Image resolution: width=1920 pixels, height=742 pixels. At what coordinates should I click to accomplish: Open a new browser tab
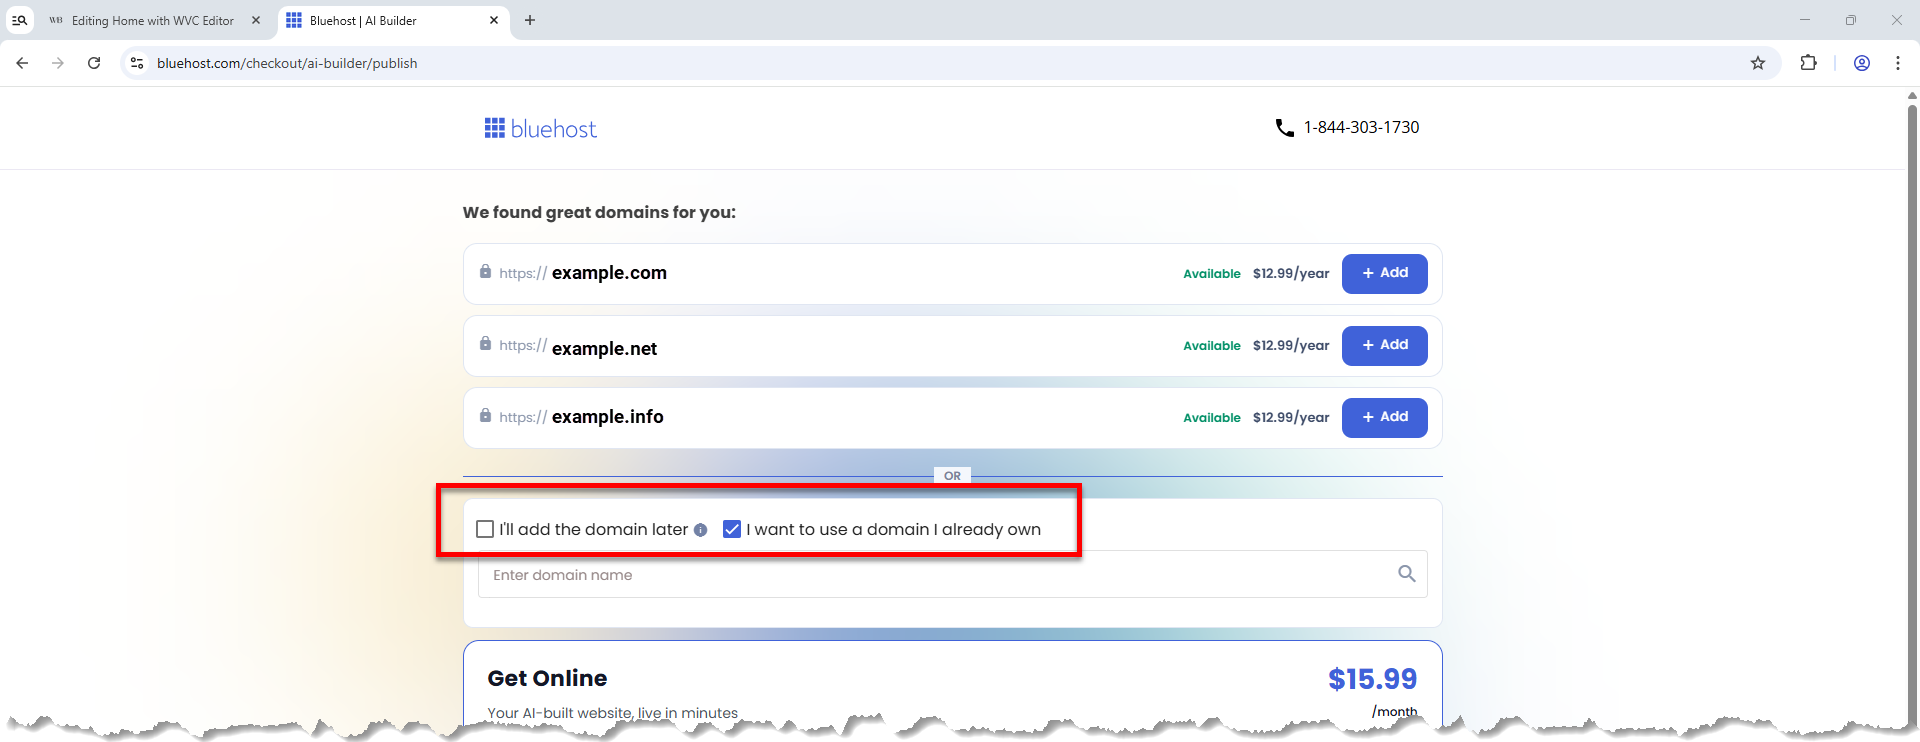pos(530,20)
